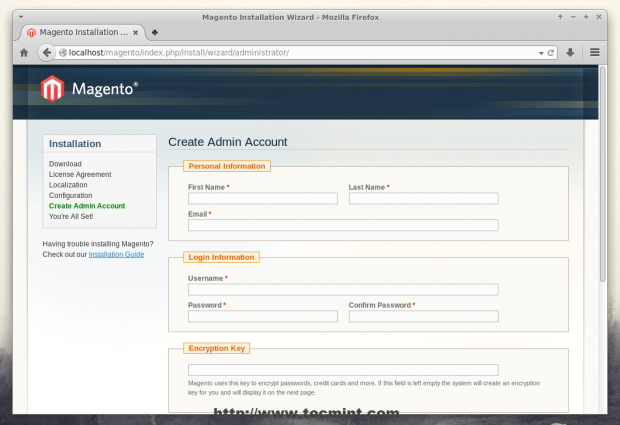Image resolution: width=620 pixels, height=425 pixels.
Task: Open the Firefox hamburger menu
Action: click(595, 52)
